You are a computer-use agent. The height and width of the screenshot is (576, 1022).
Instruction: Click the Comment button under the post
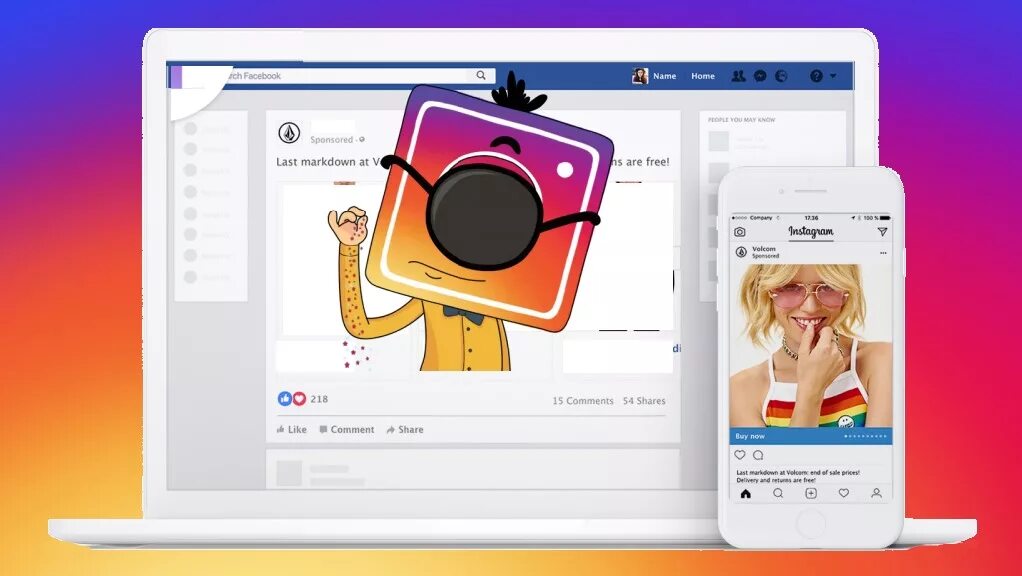(347, 429)
